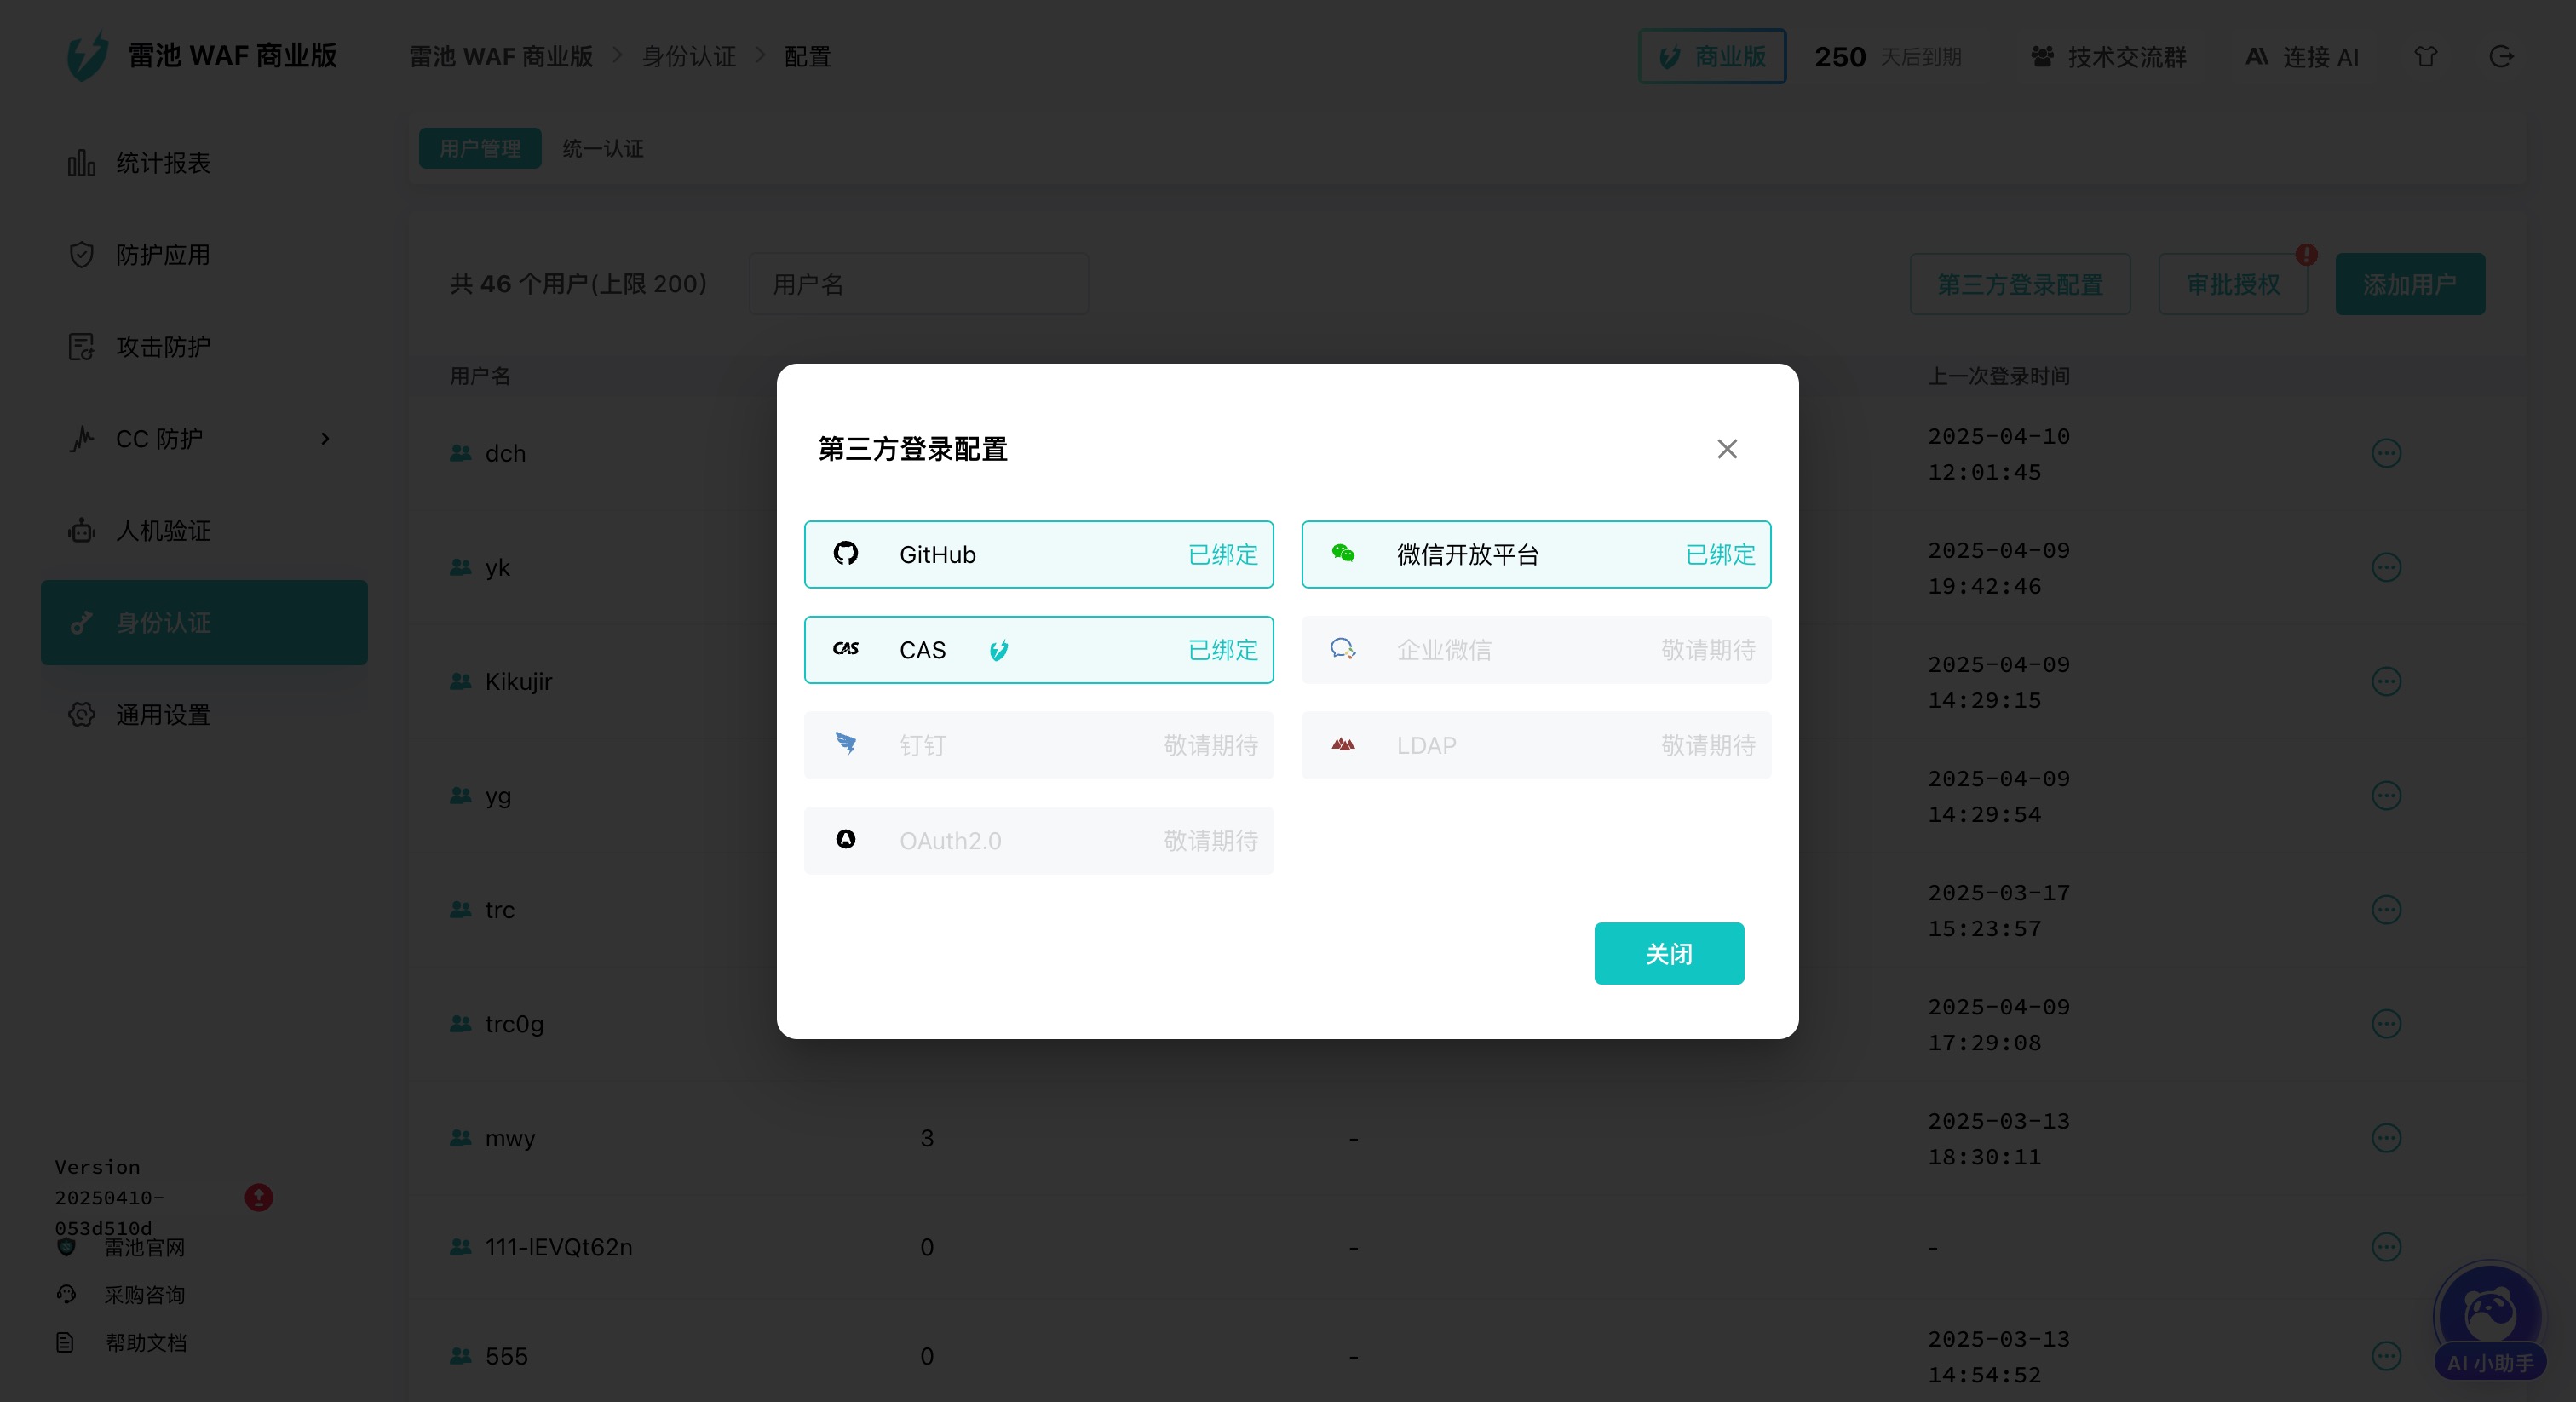This screenshot has height=1402, width=2576.
Task: Open the 采购咨询 link
Action: 144,1295
